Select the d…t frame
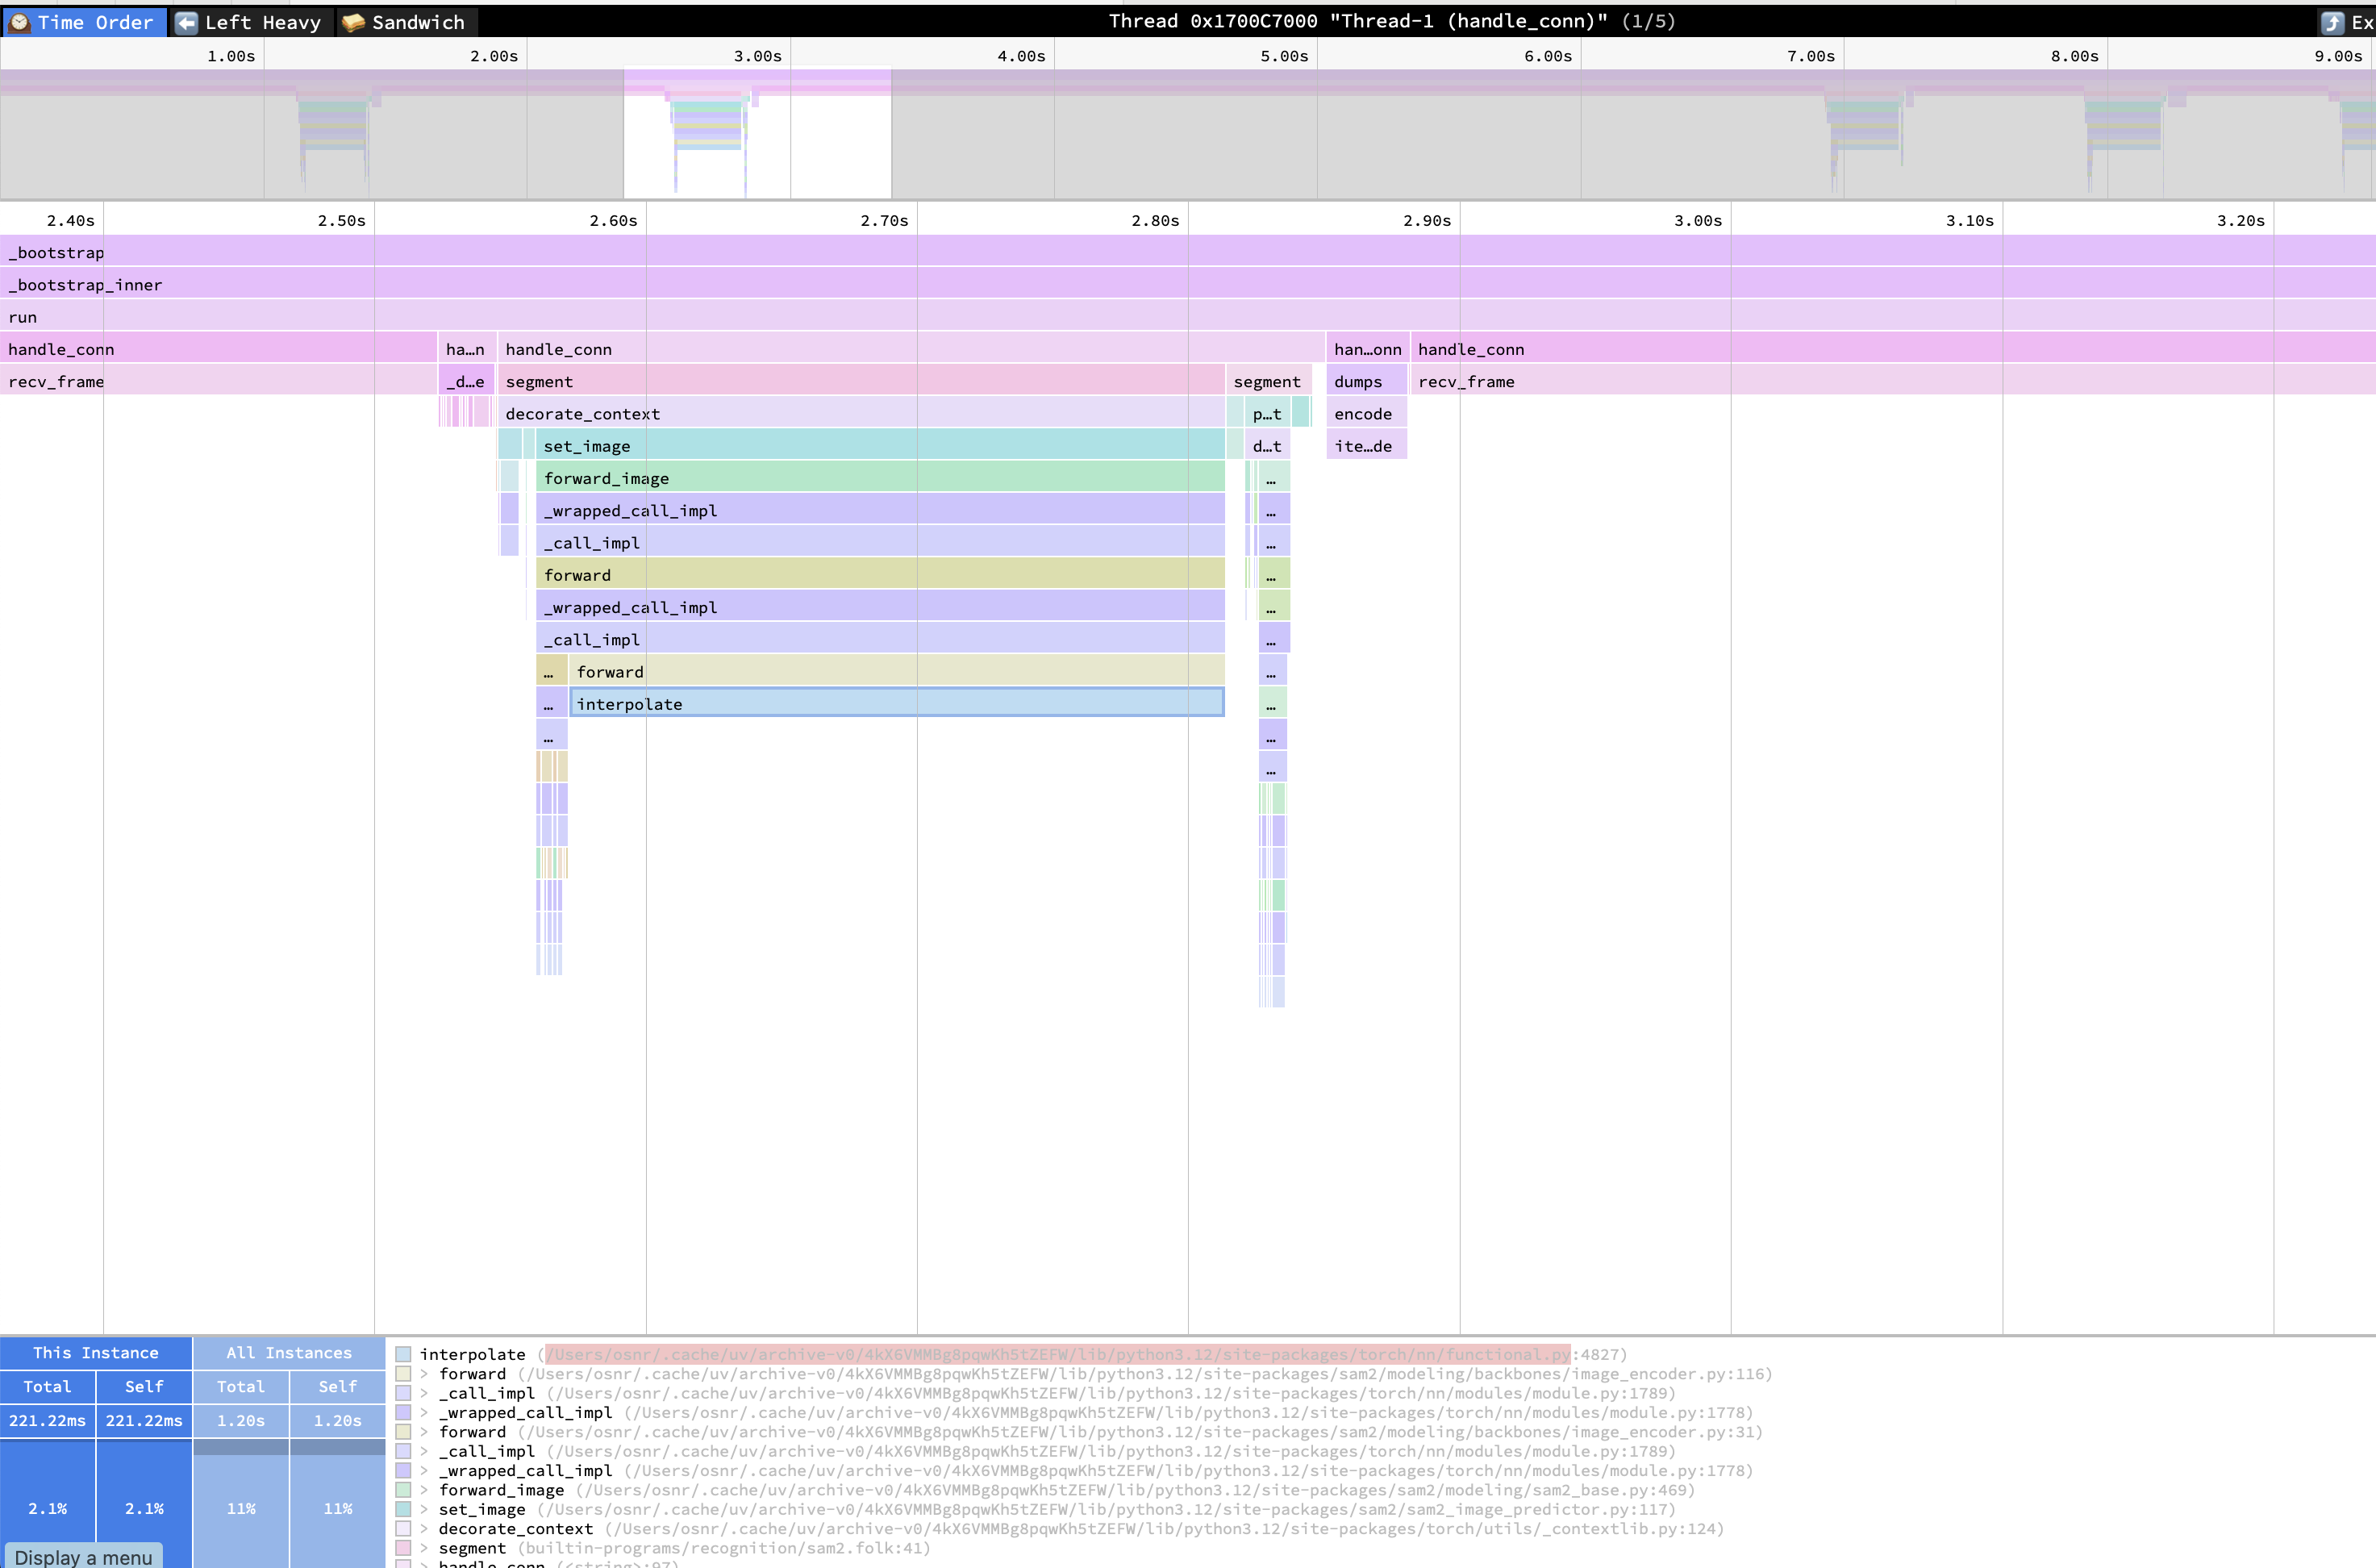 (x=1267, y=445)
